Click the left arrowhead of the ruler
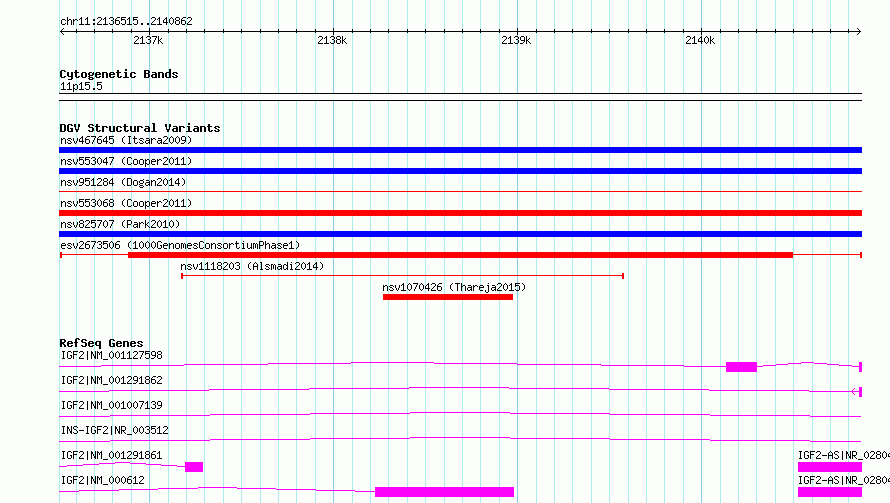 62,32
